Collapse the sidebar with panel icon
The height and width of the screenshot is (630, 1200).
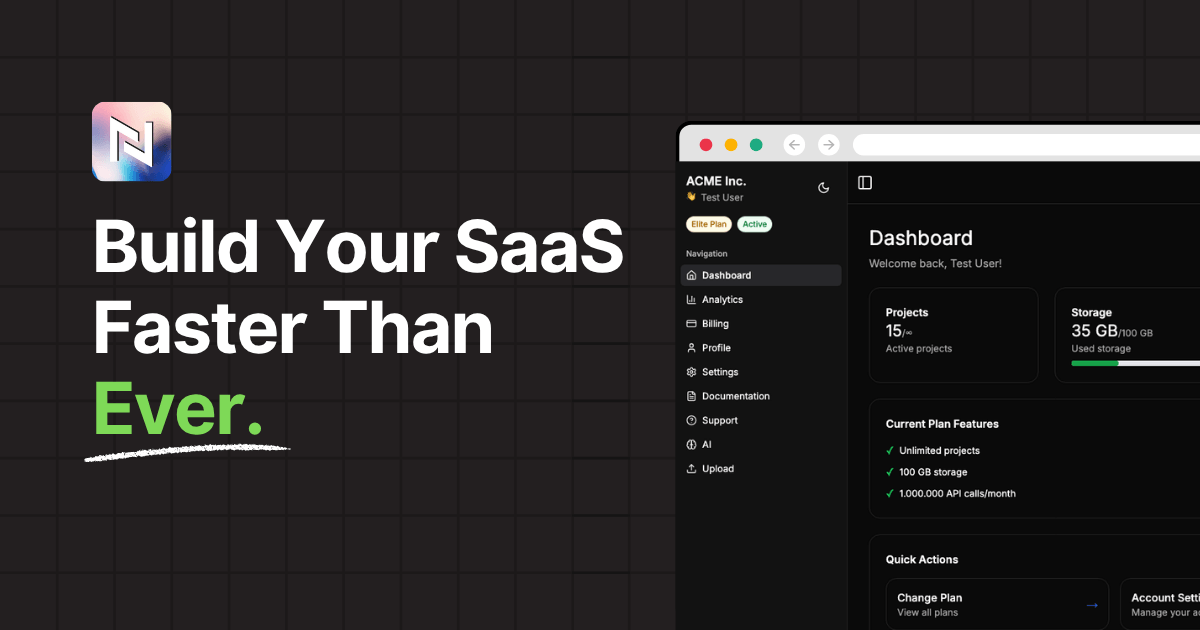pyautogui.click(x=865, y=182)
